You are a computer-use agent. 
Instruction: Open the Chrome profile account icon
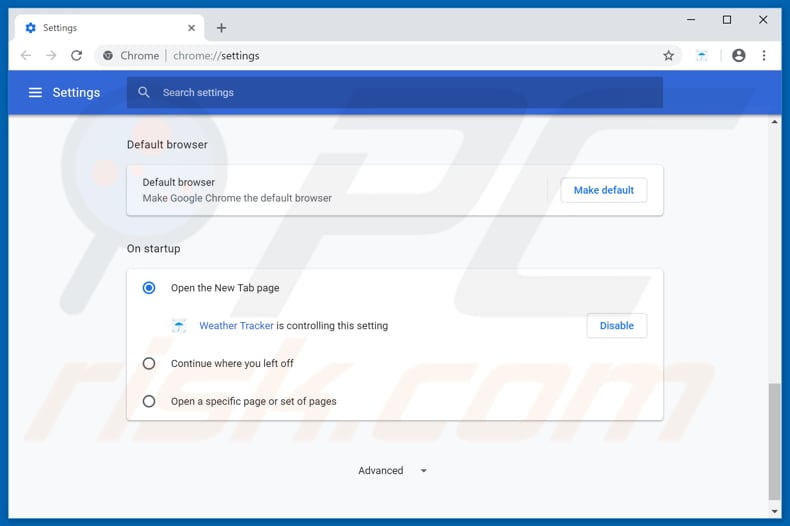[x=739, y=55]
